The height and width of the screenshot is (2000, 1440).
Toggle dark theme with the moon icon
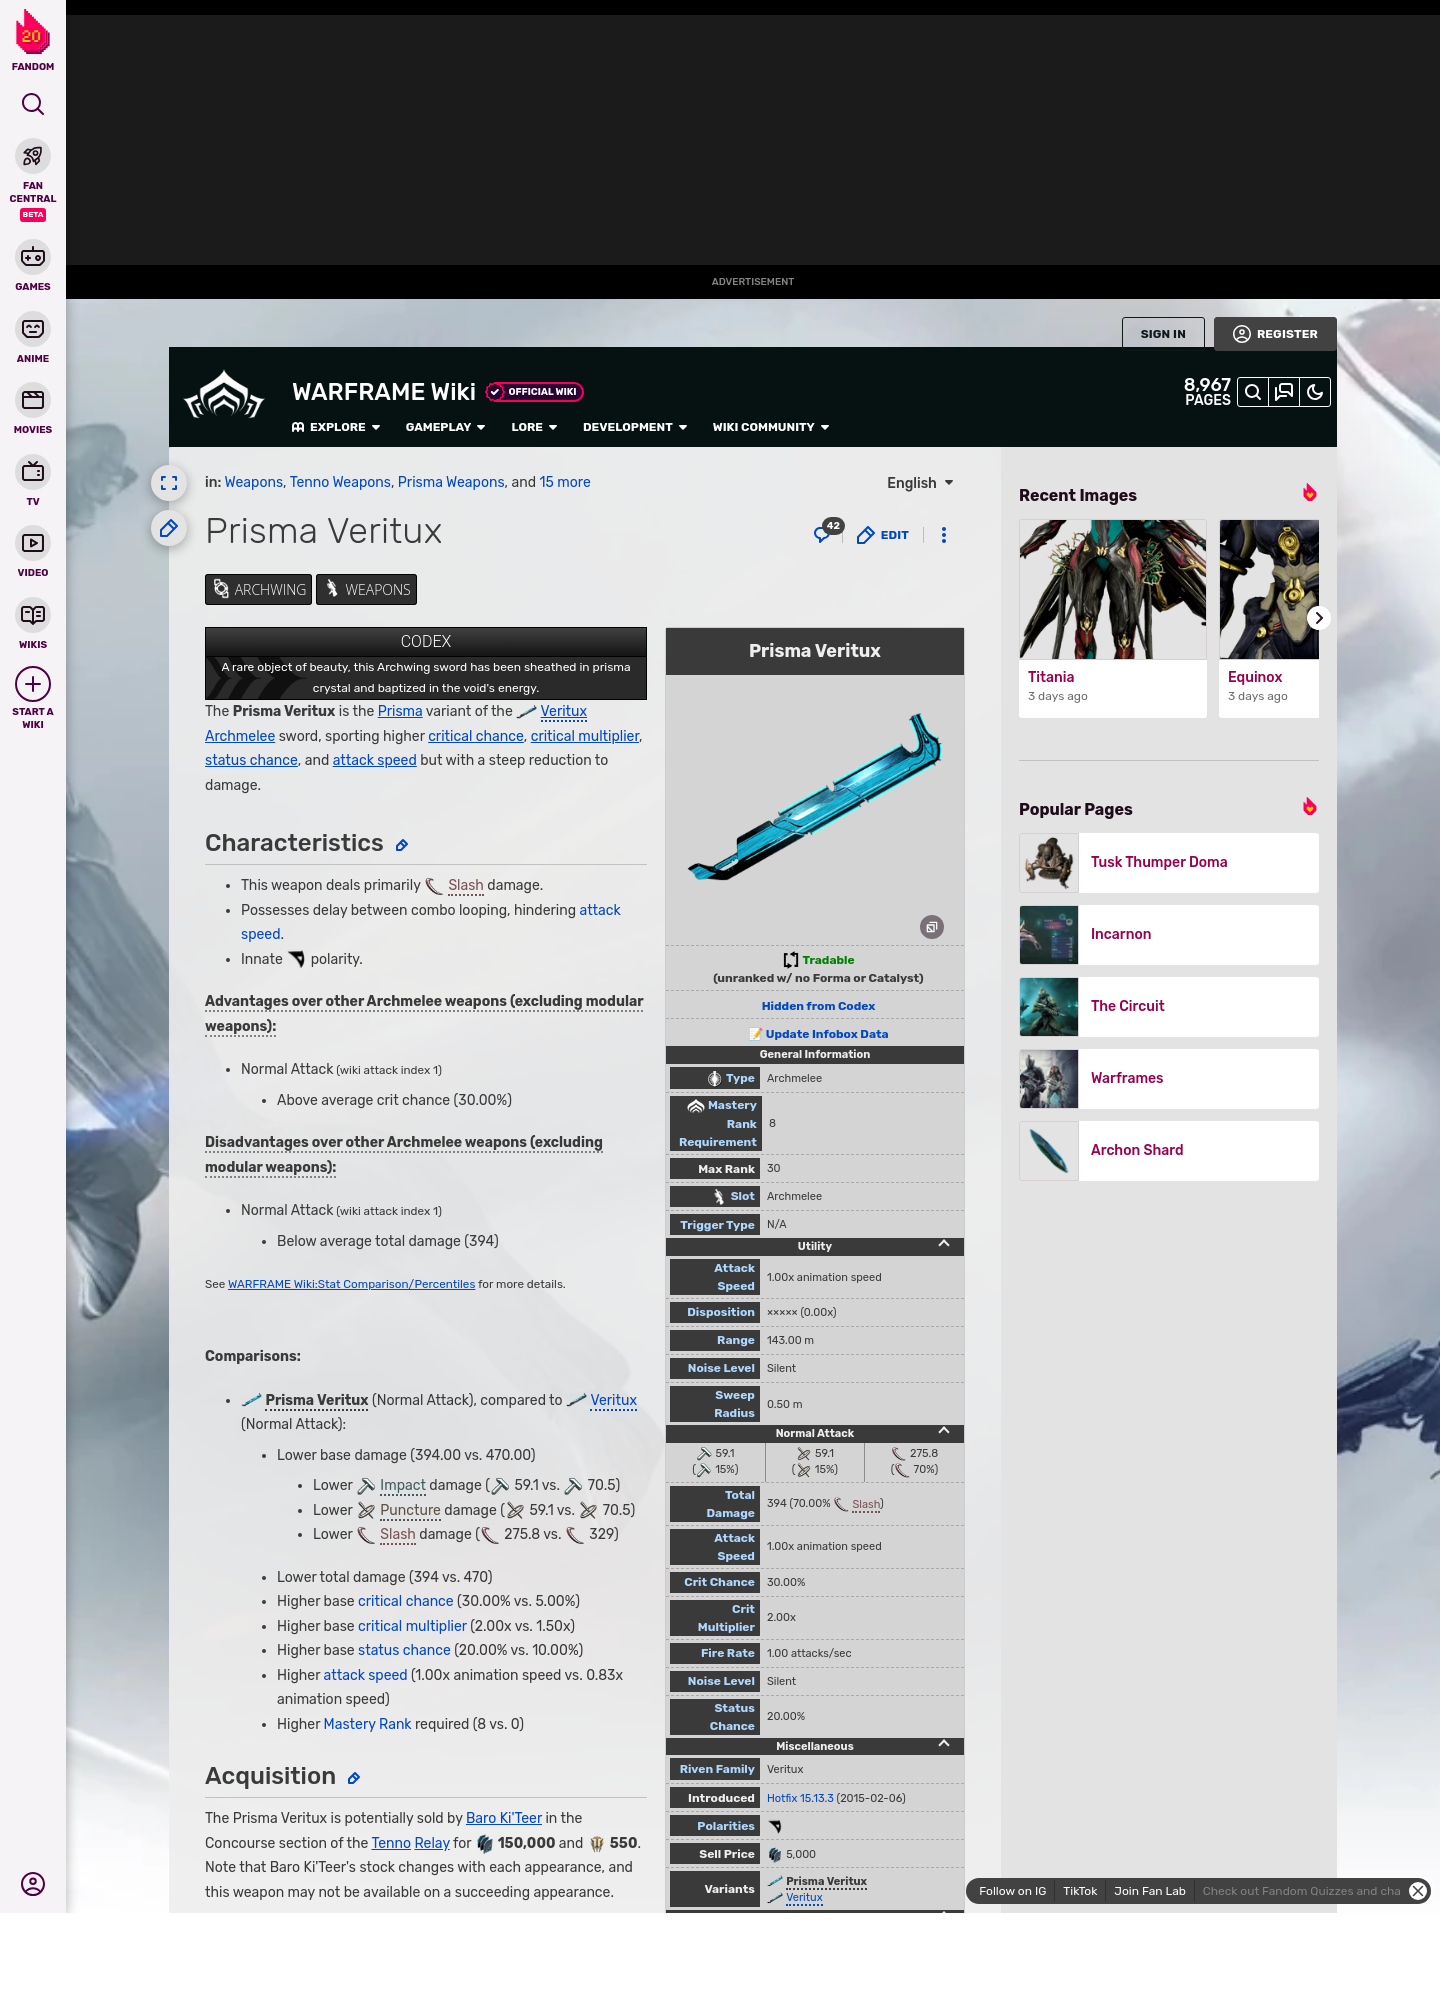[x=1315, y=392]
